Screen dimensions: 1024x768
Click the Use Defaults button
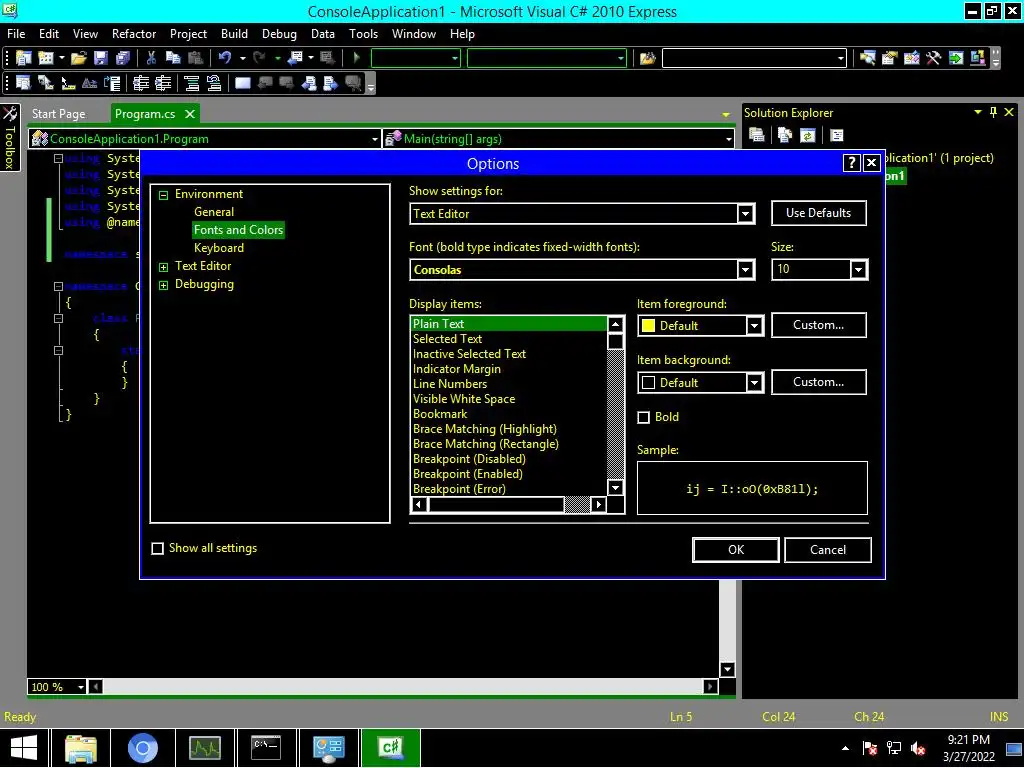[819, 213]
